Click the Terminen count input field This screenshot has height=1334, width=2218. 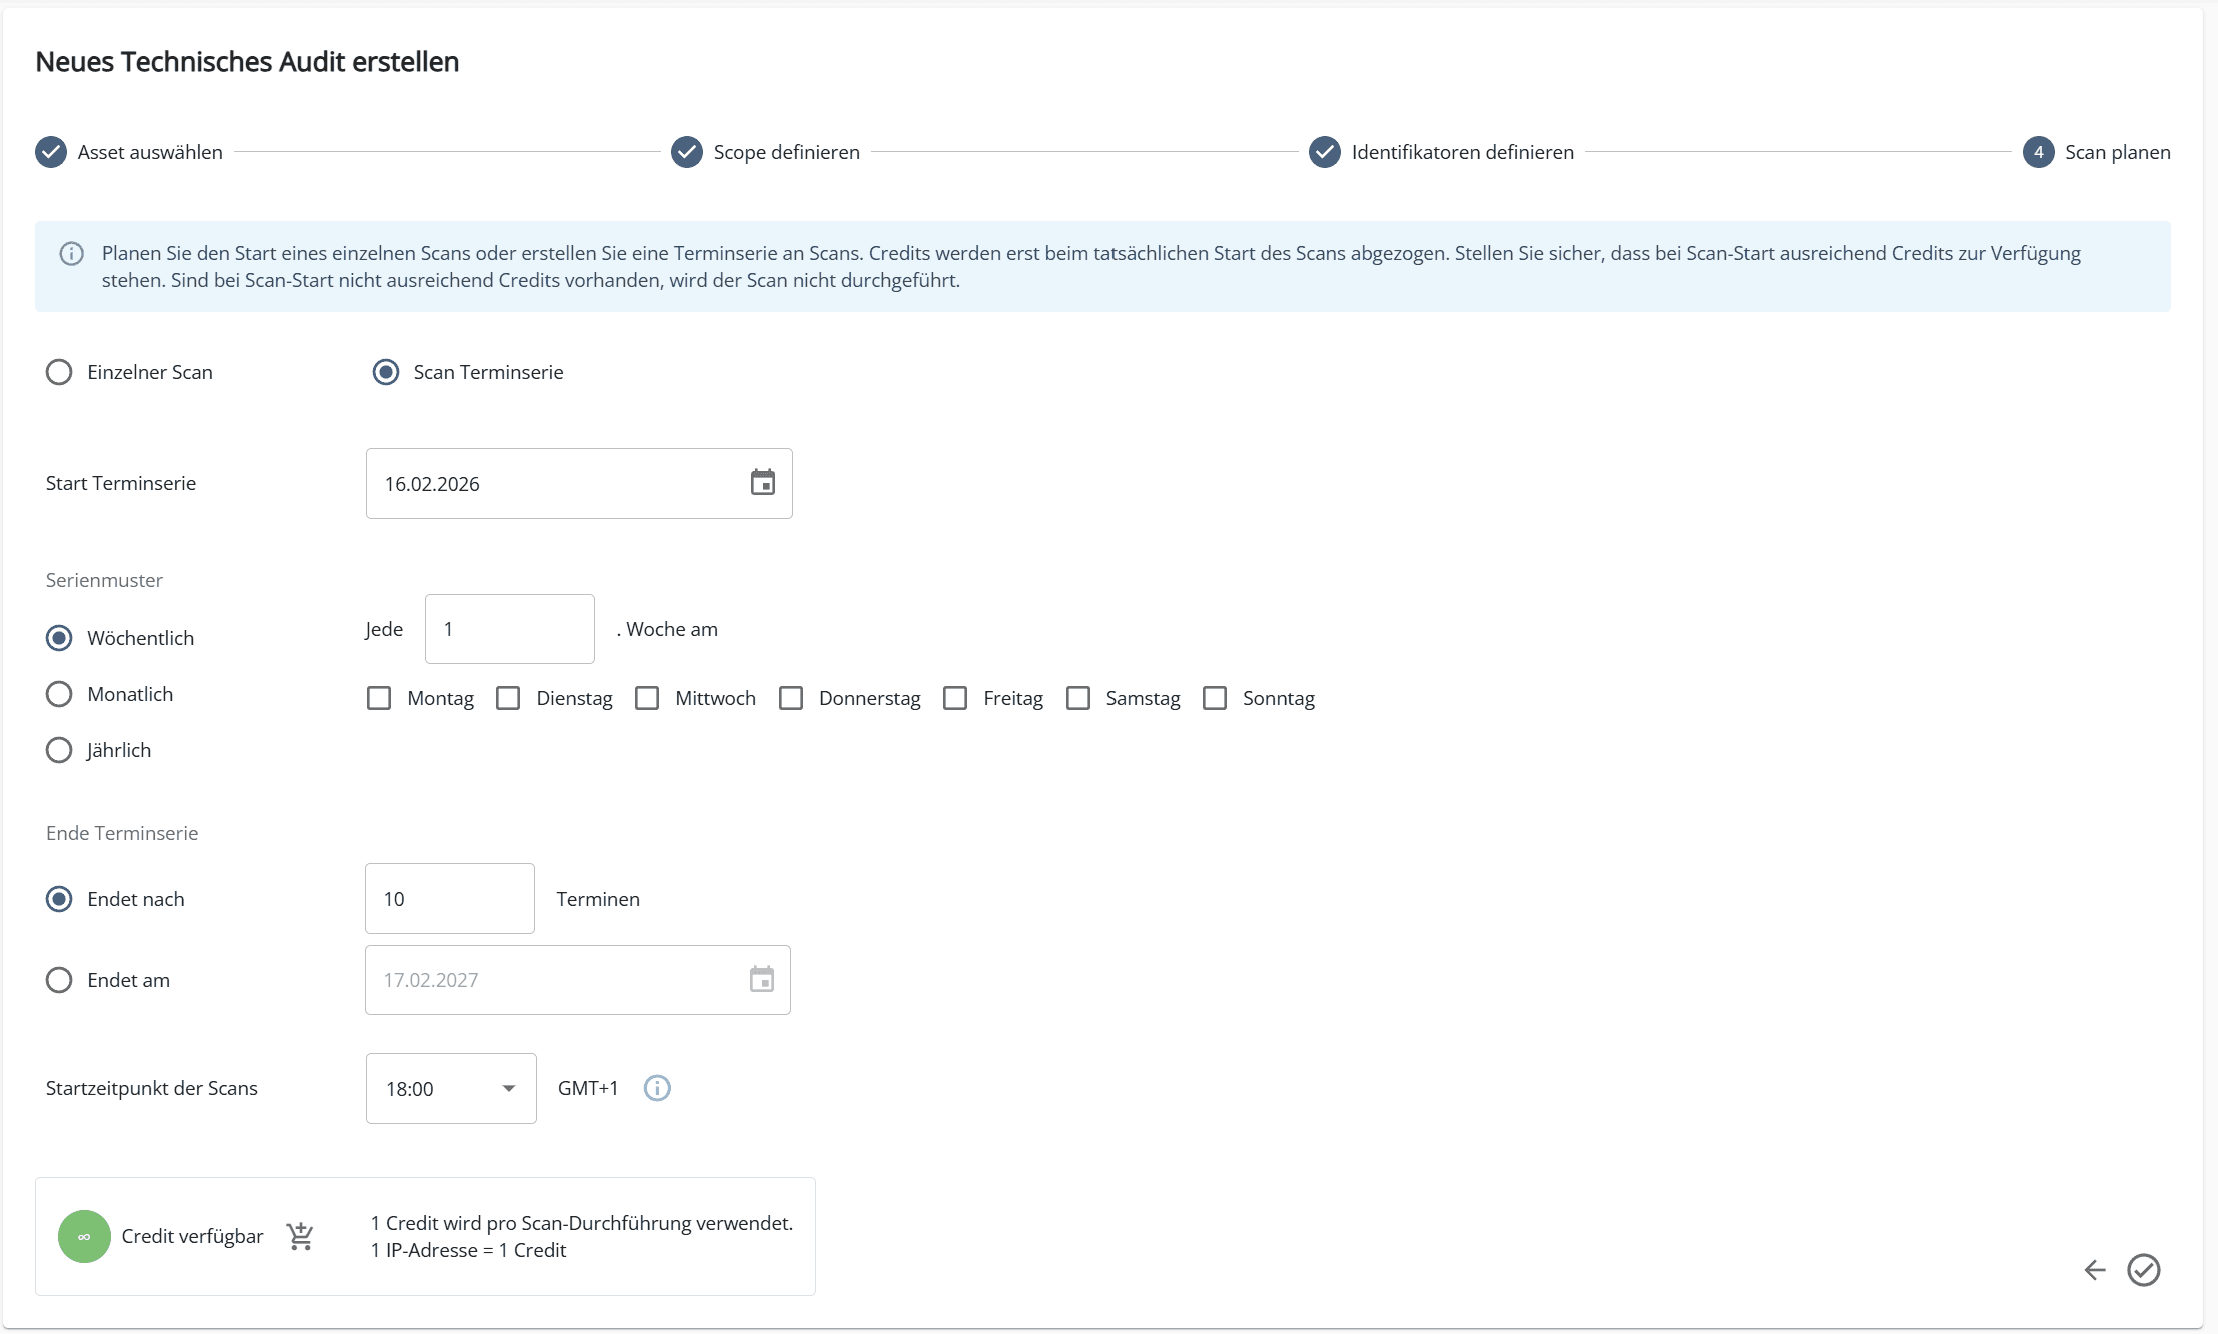[x=449, y=898]
